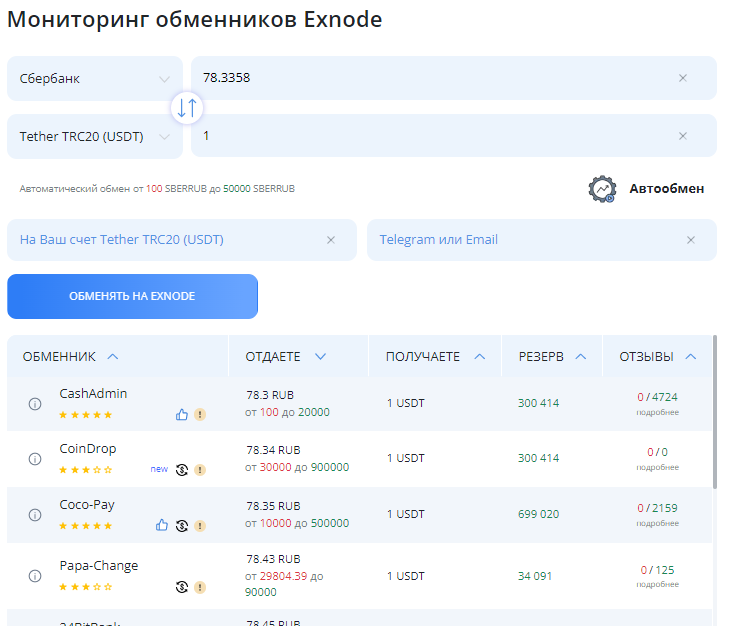
Task: Click the Автообмен label
Action: click(667, 189)
